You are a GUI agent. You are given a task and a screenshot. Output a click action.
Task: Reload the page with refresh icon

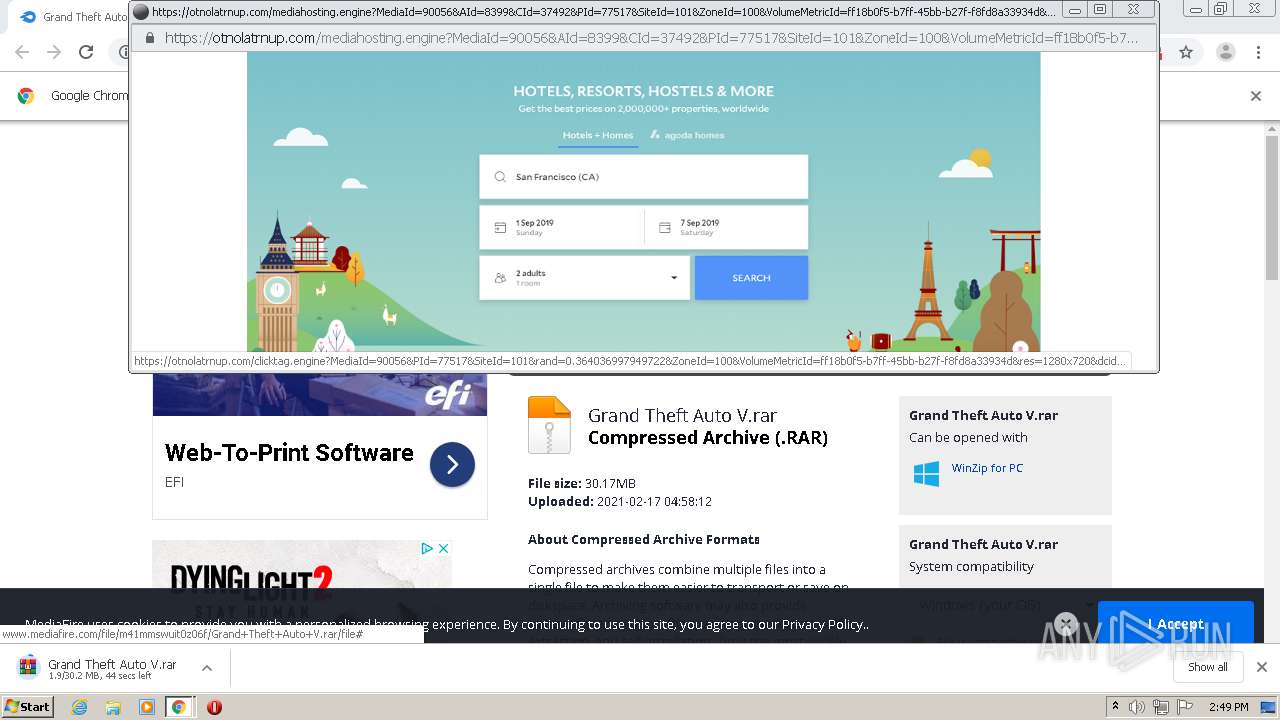tap(86, 52)
